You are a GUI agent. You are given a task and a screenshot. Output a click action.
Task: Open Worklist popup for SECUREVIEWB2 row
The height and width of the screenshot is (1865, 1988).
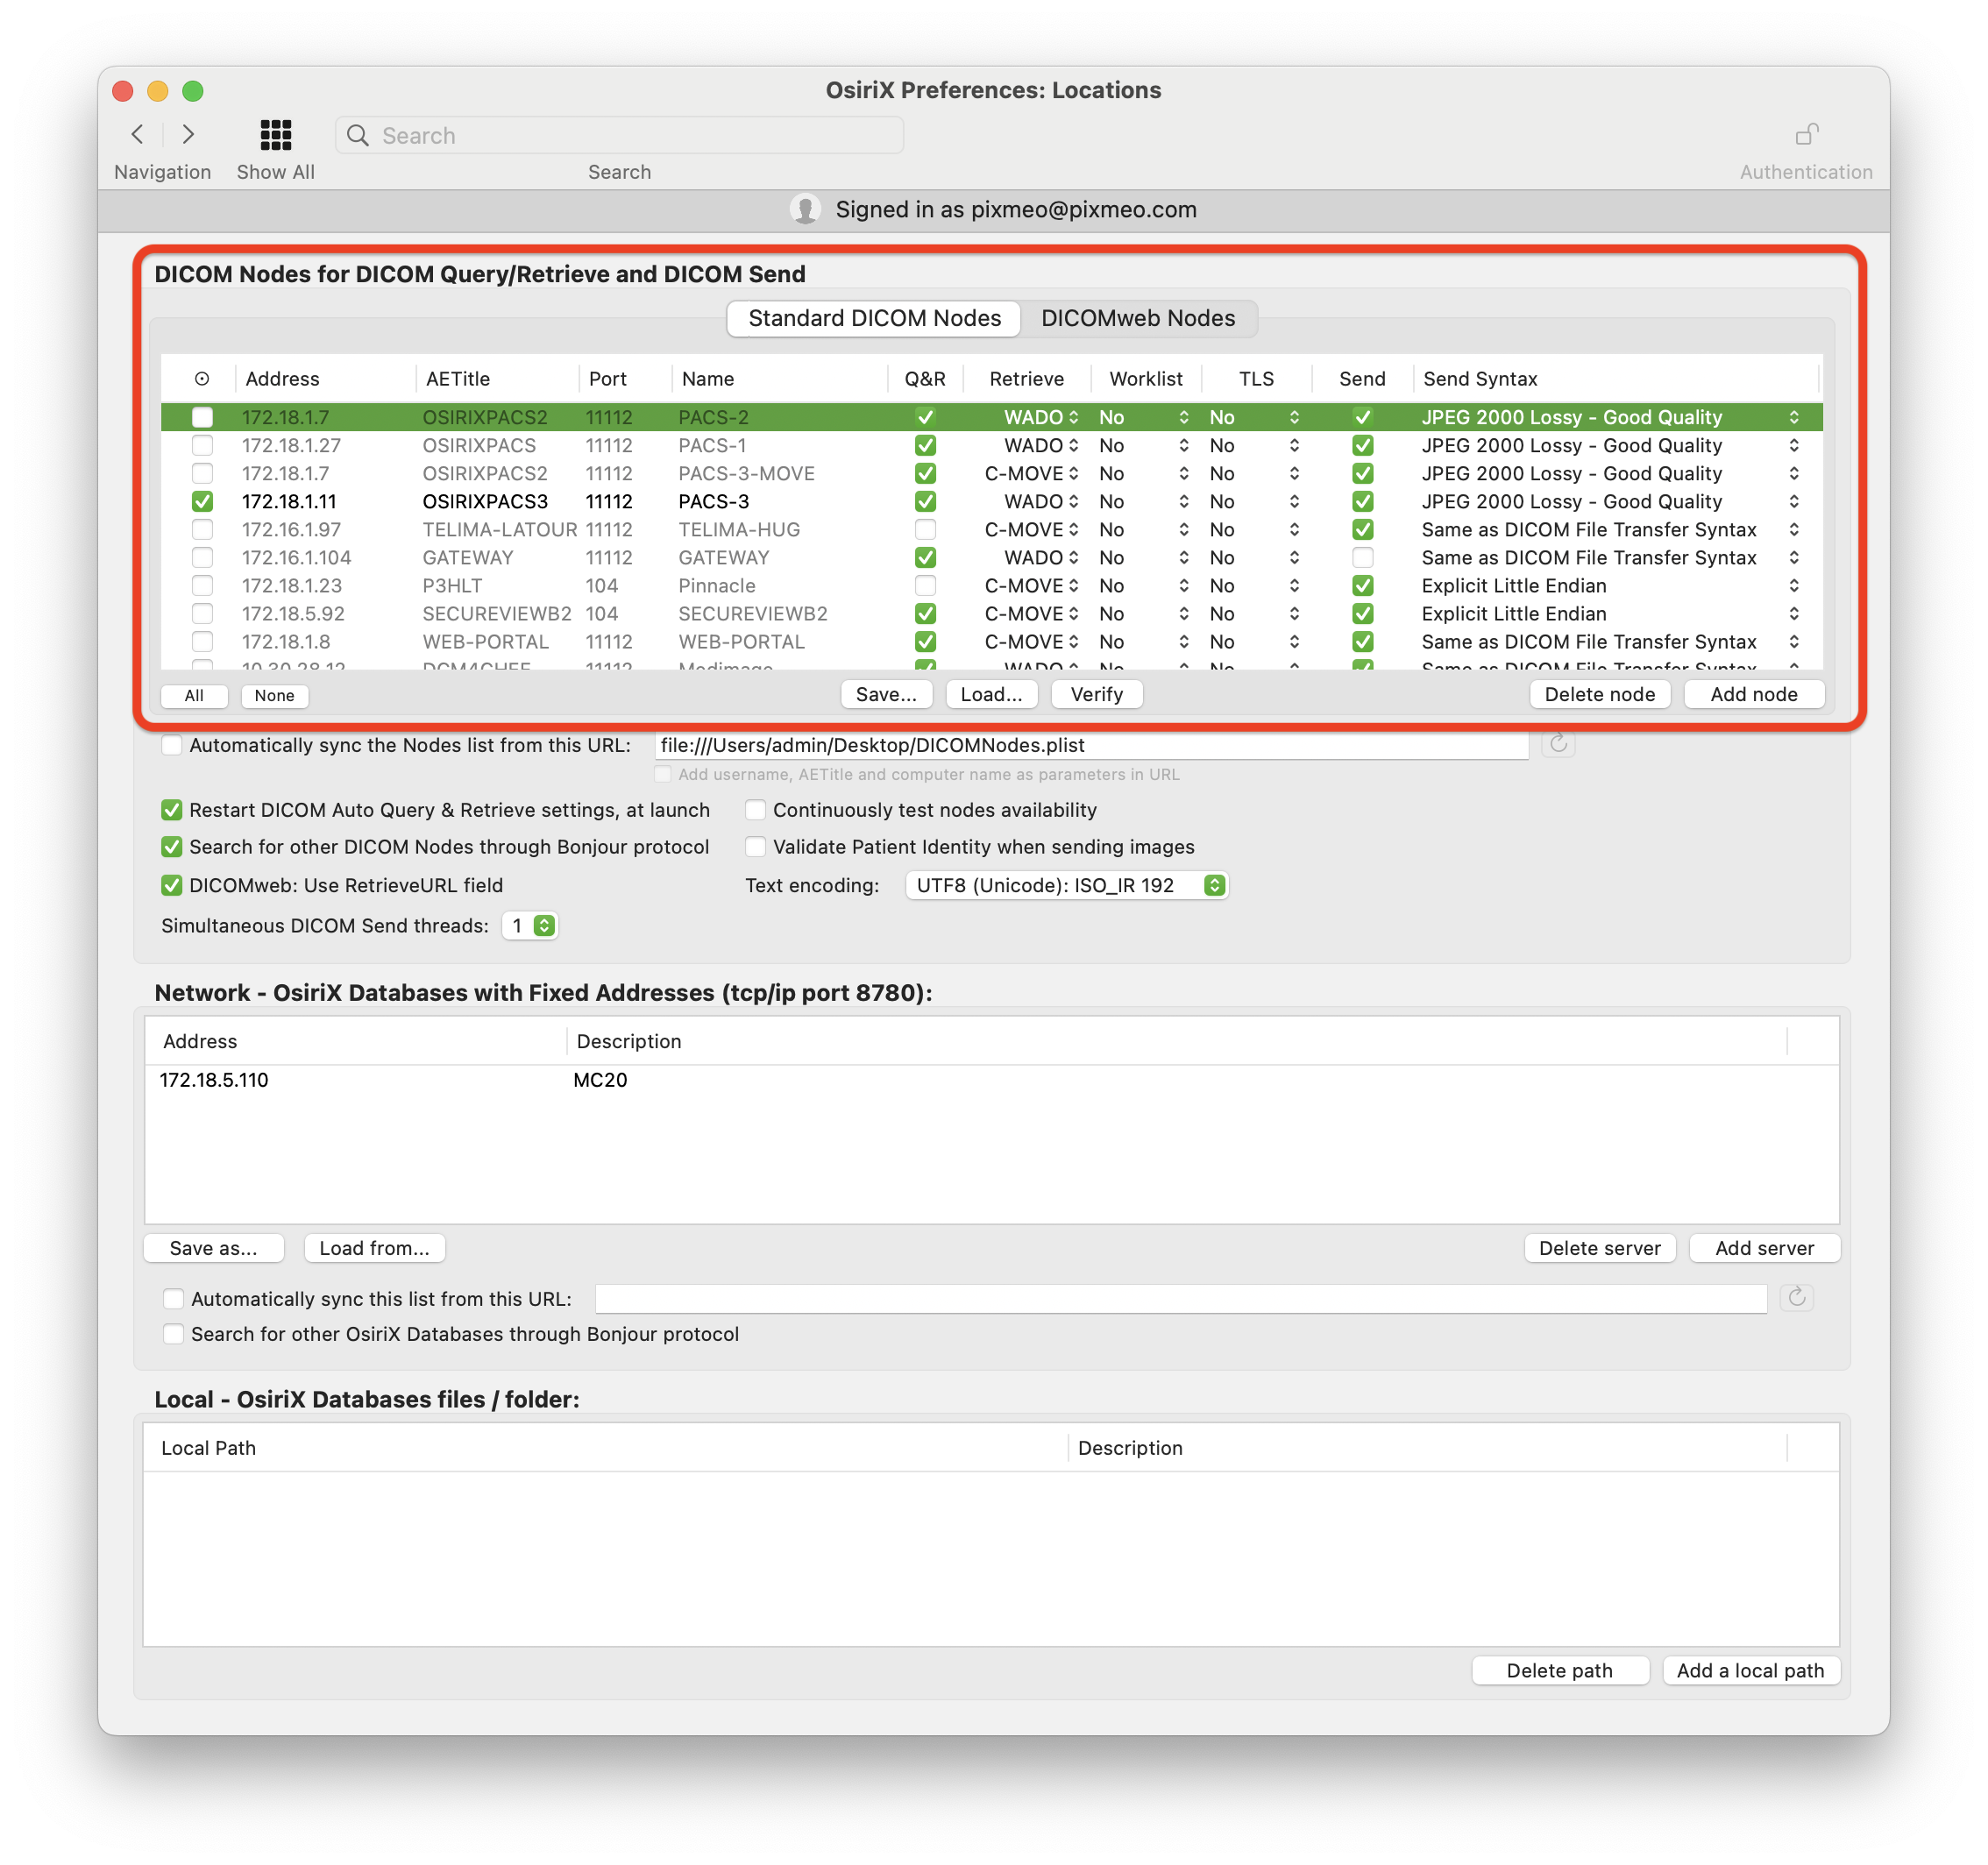coord(1144,614)
